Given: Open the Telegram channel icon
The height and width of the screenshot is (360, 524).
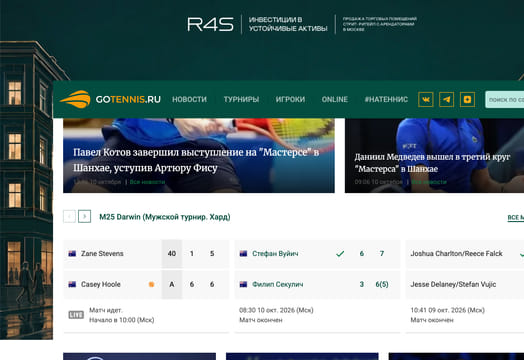Looking at the screenshot, I should (446, 100).
